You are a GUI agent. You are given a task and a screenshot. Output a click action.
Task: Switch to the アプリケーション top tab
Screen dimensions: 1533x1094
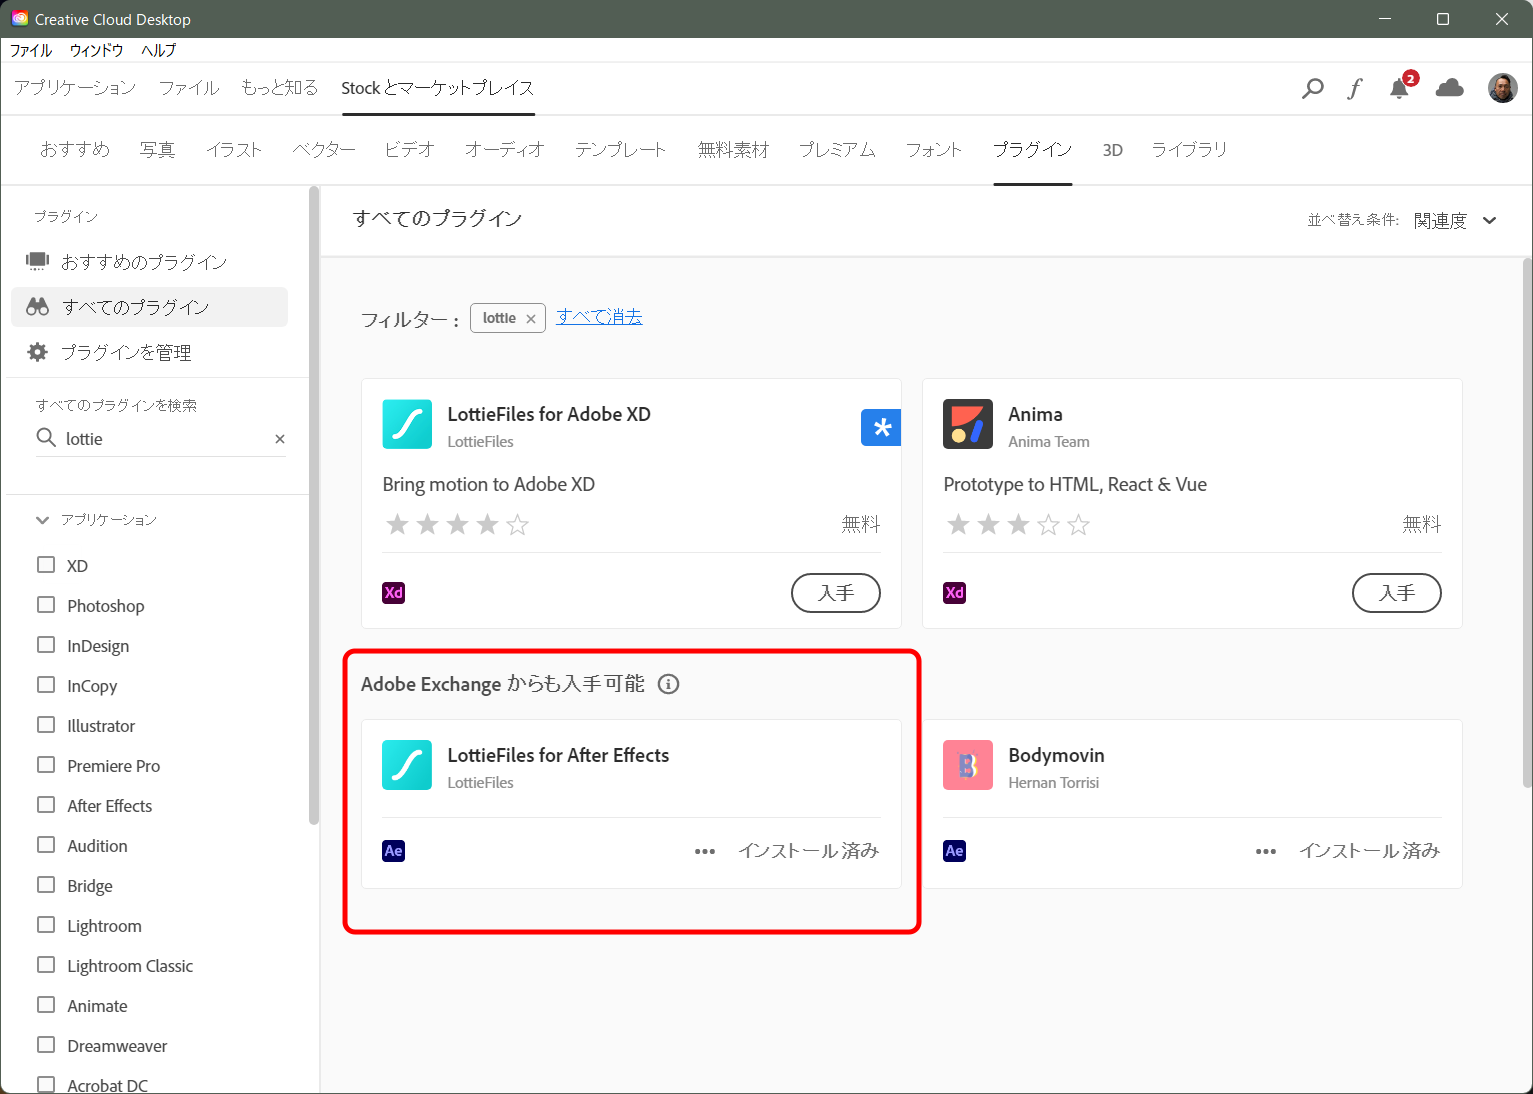[x=75, y=88]
